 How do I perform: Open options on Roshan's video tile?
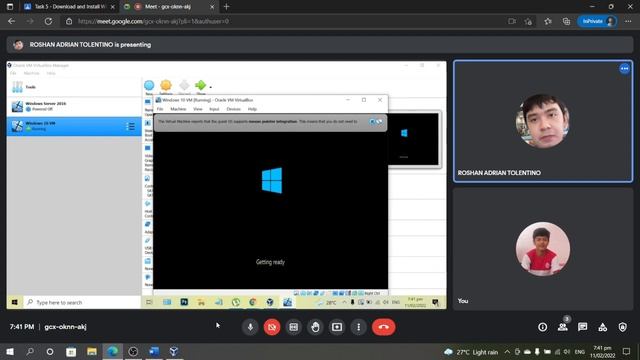(x=624, y=69)
